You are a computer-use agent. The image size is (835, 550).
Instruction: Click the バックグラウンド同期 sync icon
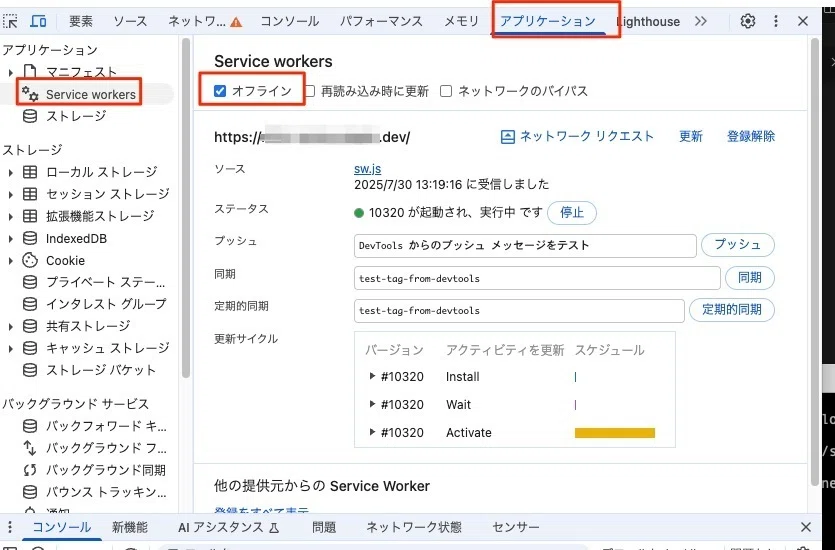click(30, 470)
